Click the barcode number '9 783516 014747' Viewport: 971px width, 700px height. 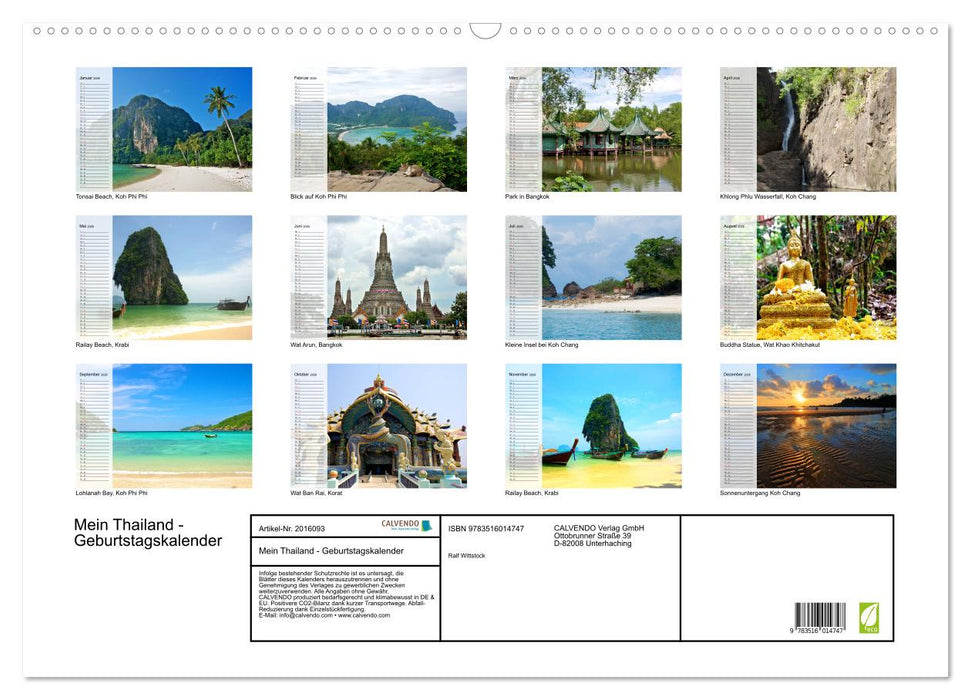816,631
